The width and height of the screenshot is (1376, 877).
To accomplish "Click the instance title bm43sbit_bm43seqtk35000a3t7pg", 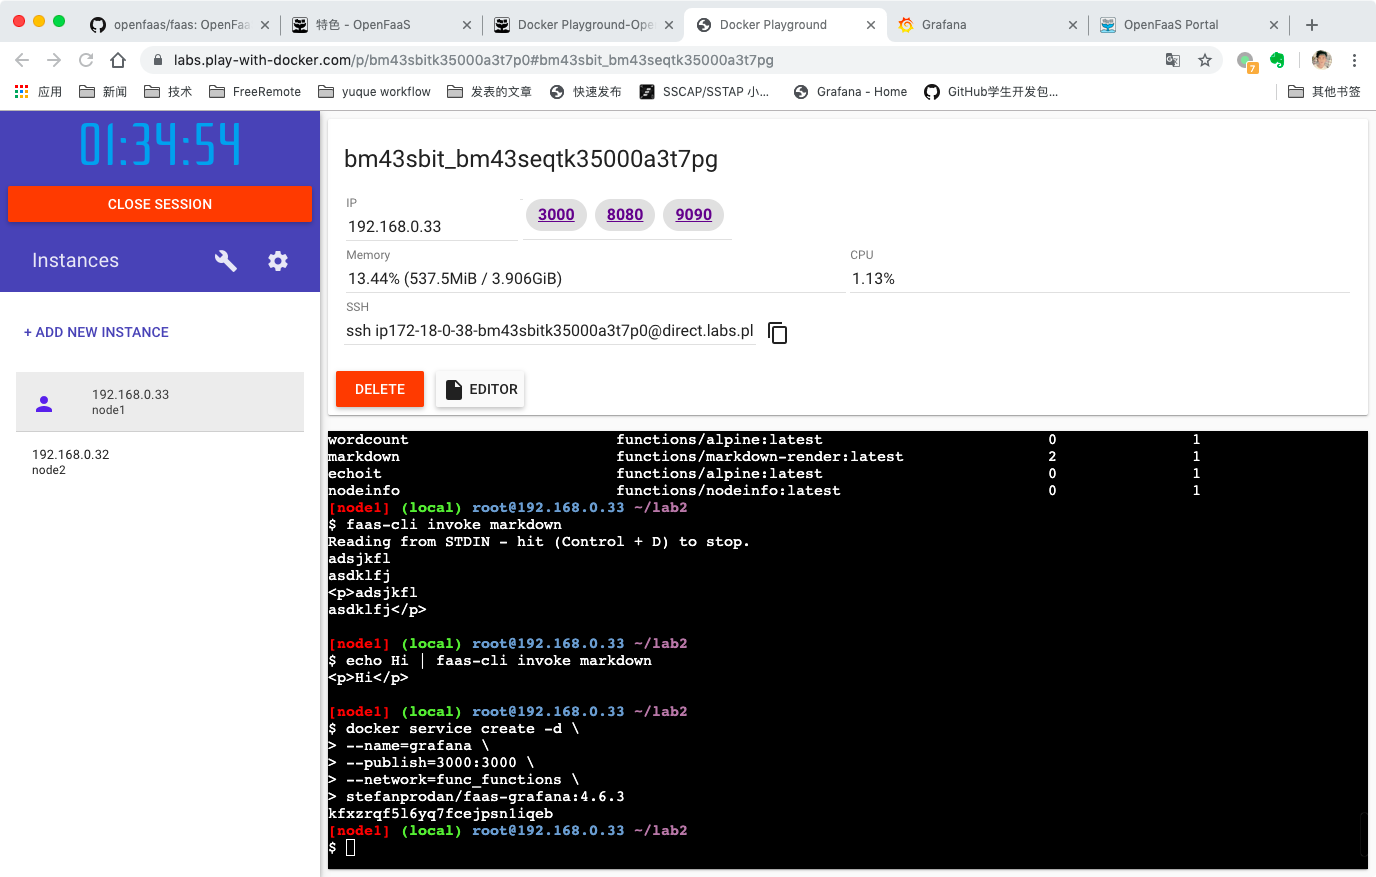I will tap(531, 159).
